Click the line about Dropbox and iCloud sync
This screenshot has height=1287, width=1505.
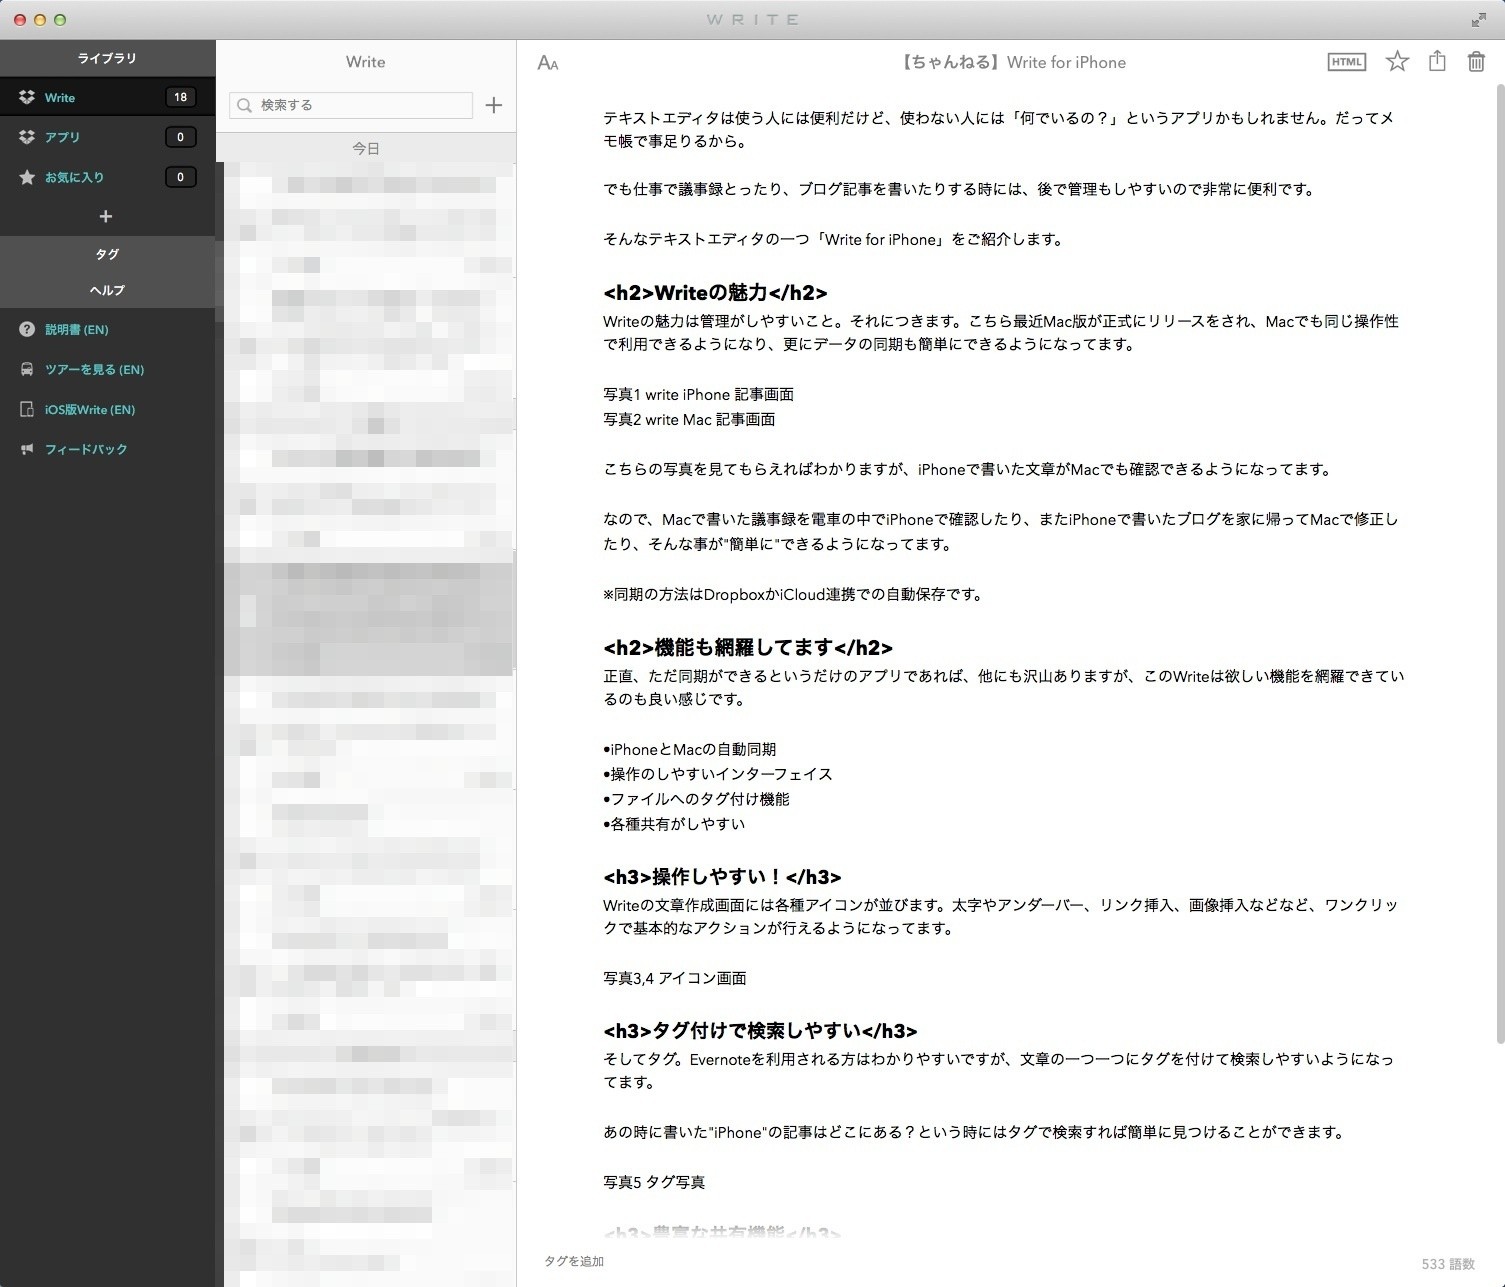[795, 594]
